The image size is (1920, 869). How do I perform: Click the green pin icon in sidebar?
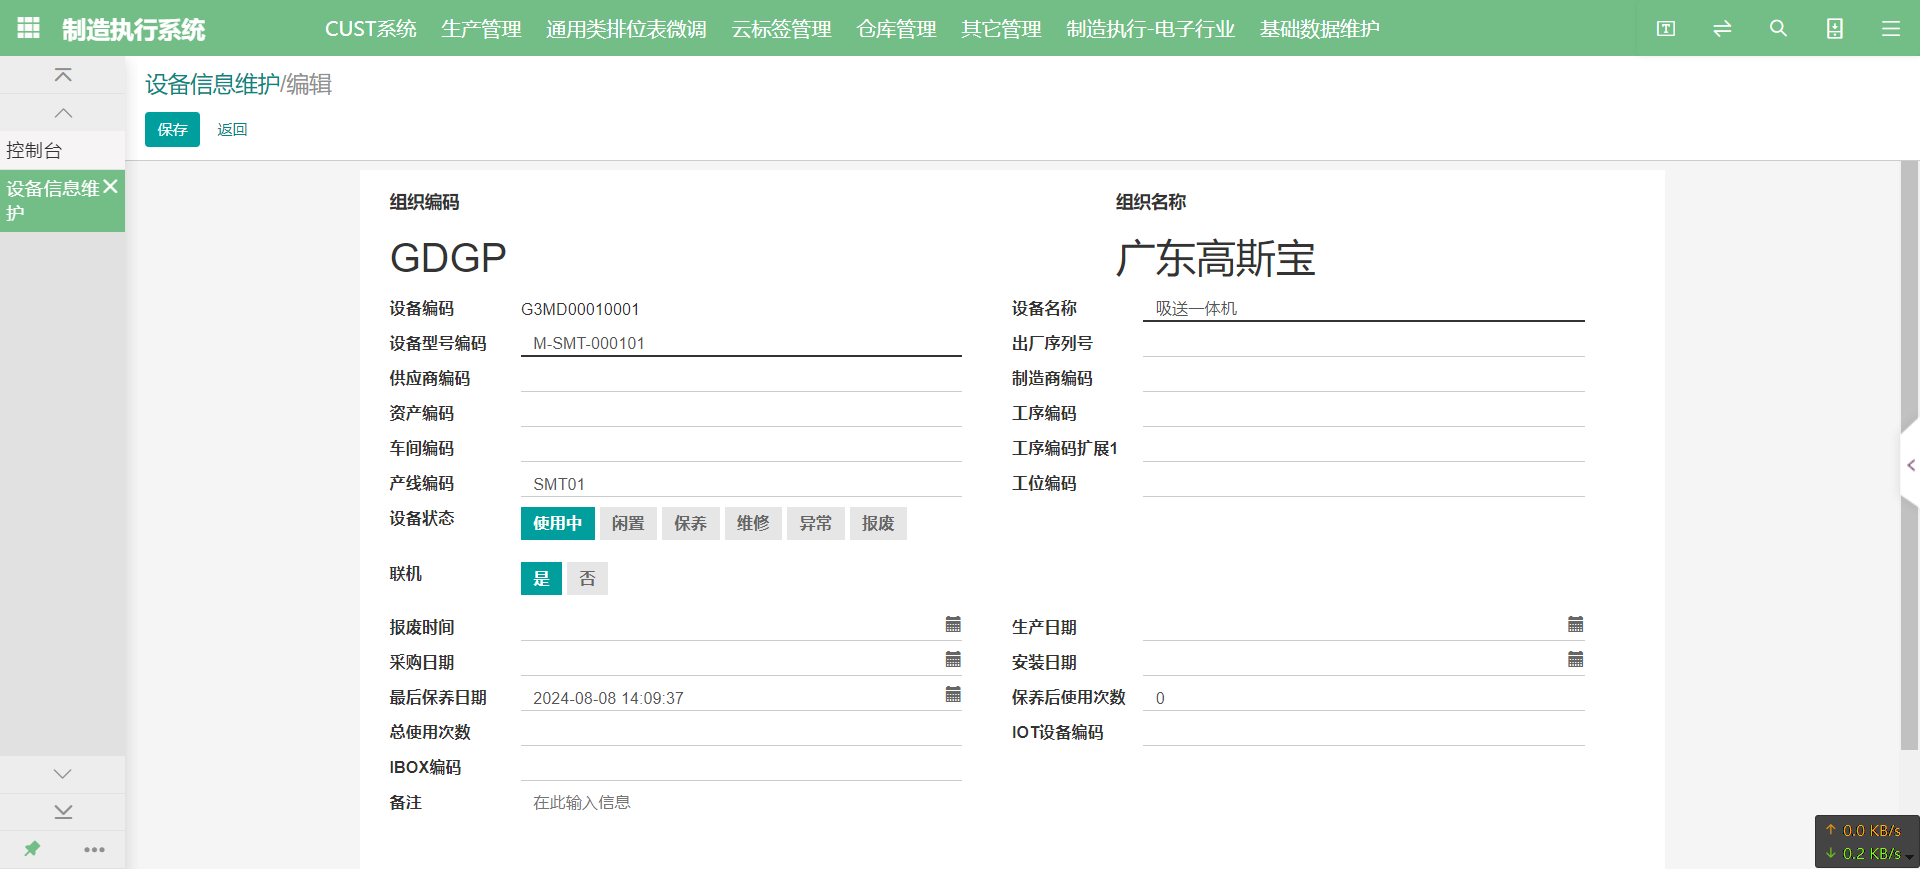tap(32, 849)
